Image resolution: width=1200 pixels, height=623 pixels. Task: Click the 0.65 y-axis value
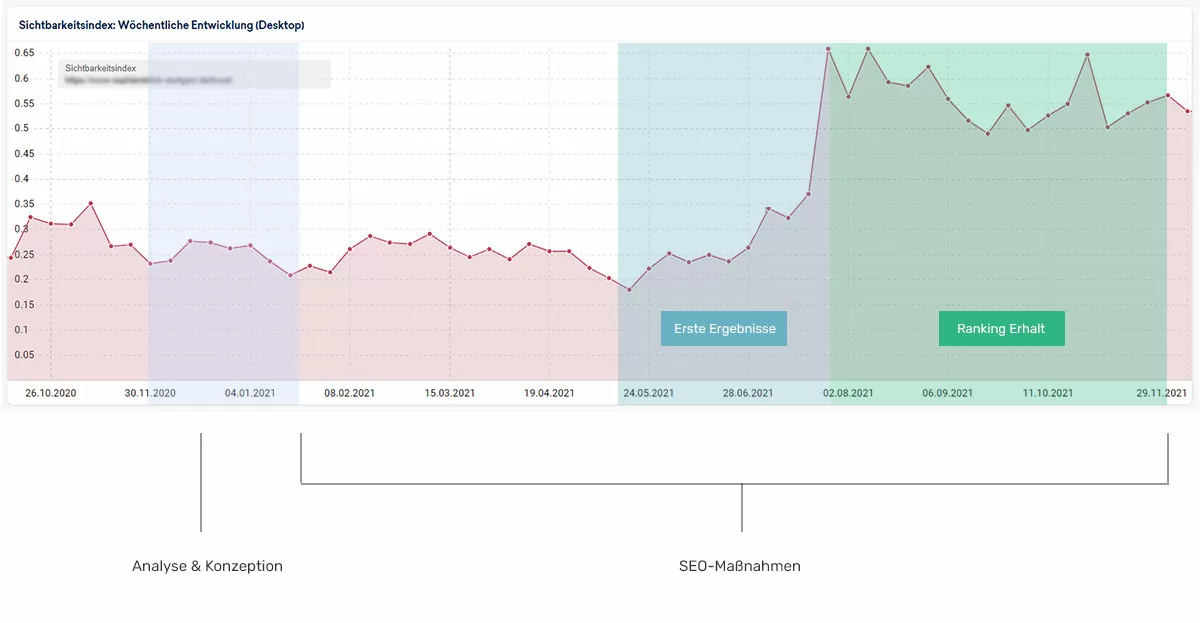24,52
